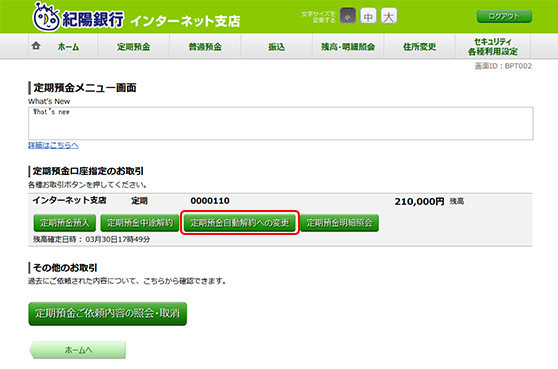
Task: Click 定期預金ご依頼内容の照会・取消 button
Action: coord(107,313)
